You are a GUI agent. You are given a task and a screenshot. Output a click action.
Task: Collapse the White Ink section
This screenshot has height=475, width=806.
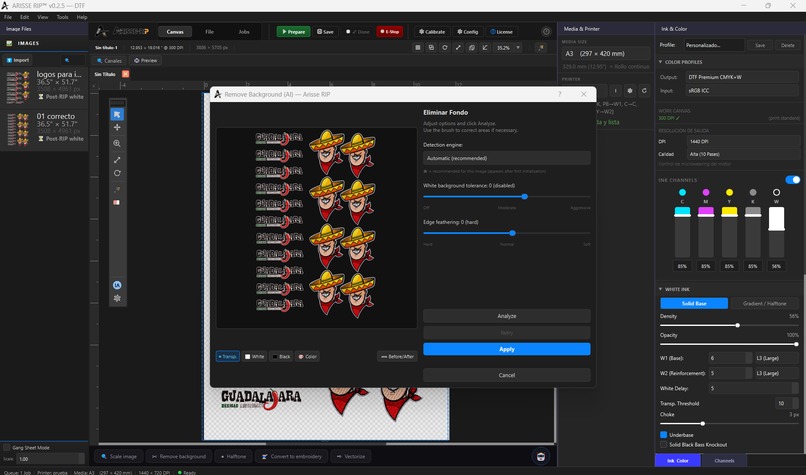coord(661,289)
